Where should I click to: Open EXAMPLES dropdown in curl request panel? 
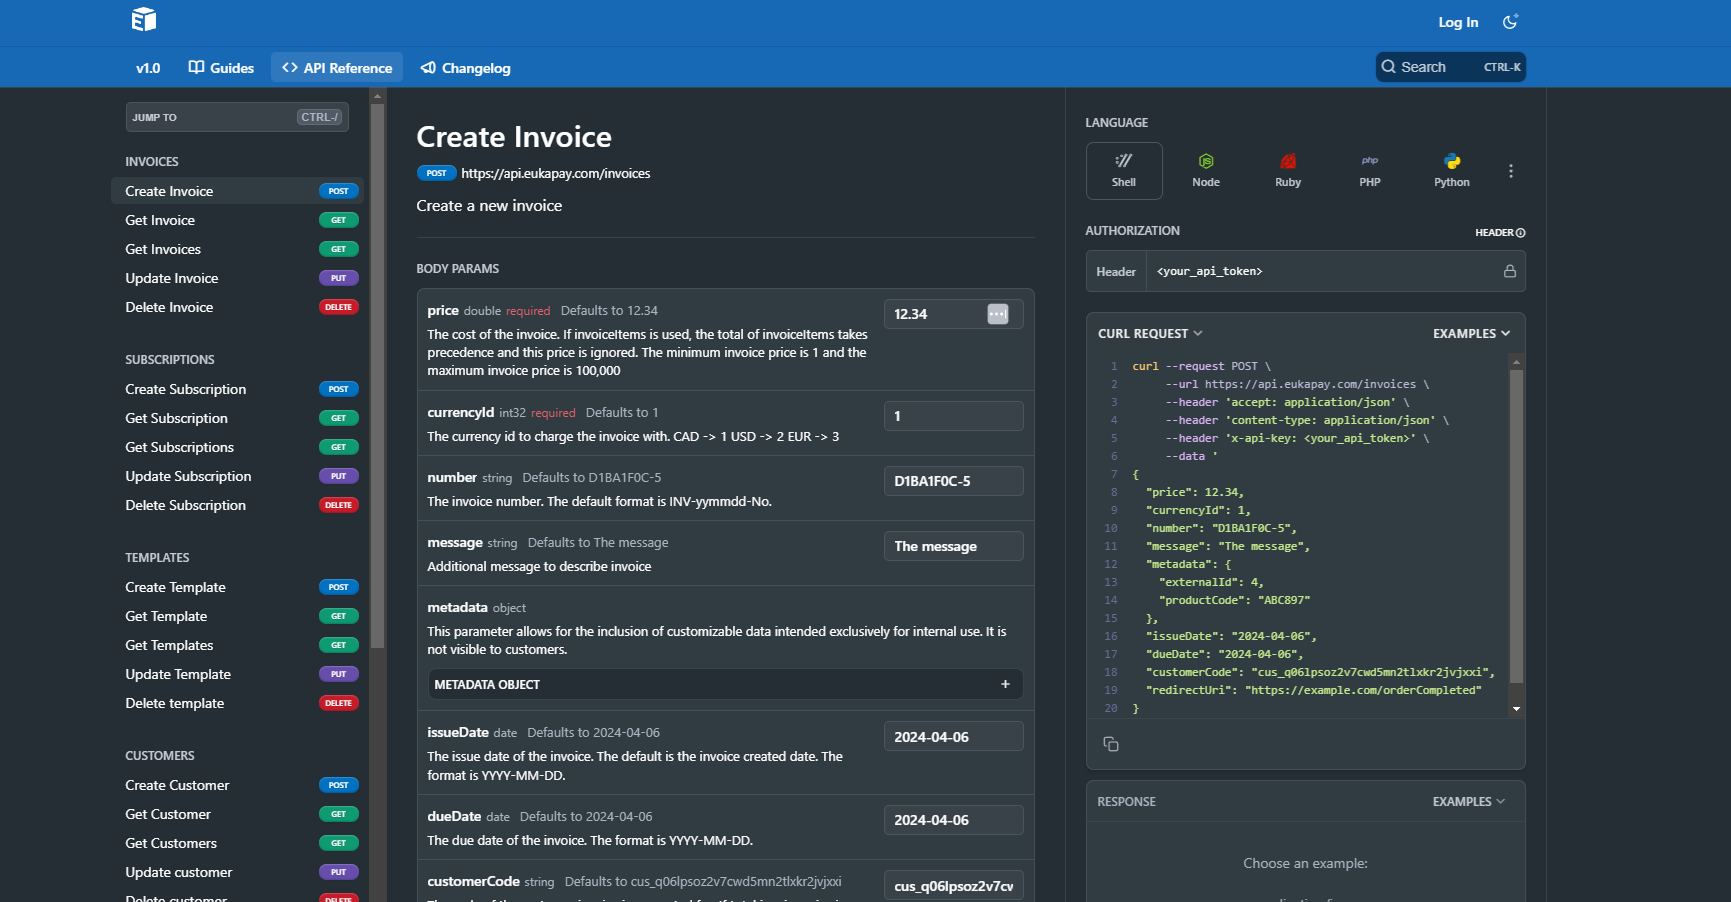[1471, 334]
